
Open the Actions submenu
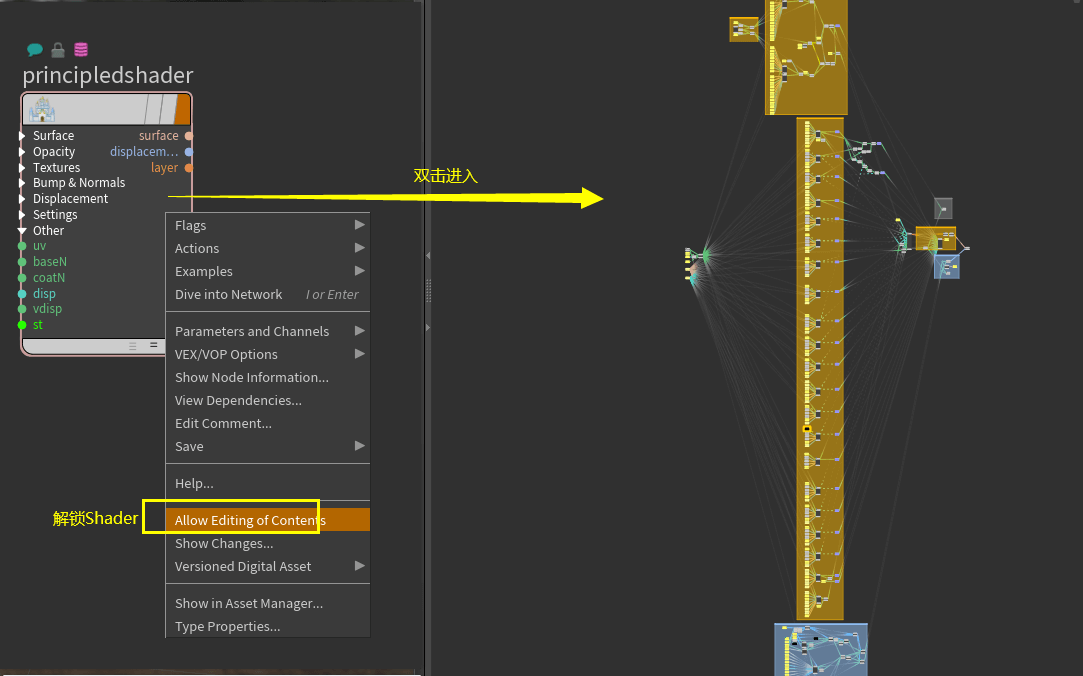(268, 248)
